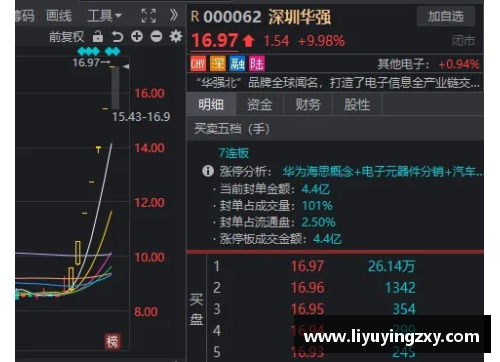Click the blue 融 margin badge
Screen dimensions: 500x362
coord(237,63)
